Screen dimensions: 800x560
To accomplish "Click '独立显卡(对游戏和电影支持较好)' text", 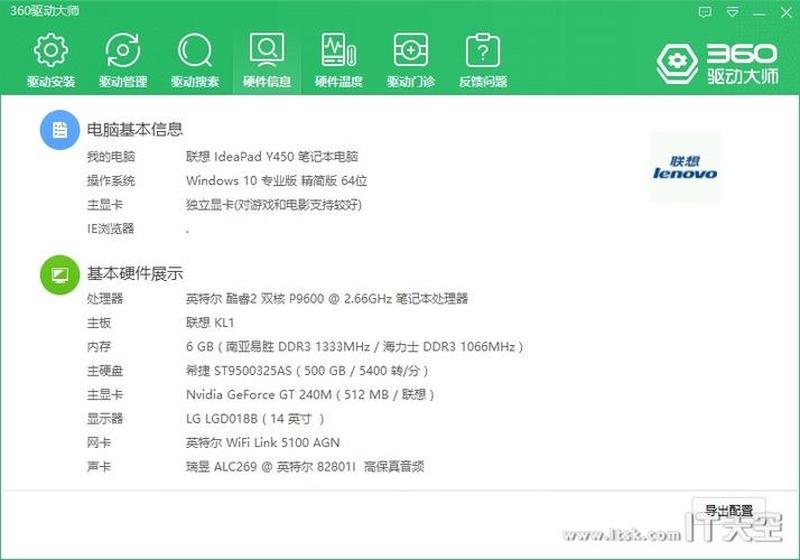I will (274, 205).
